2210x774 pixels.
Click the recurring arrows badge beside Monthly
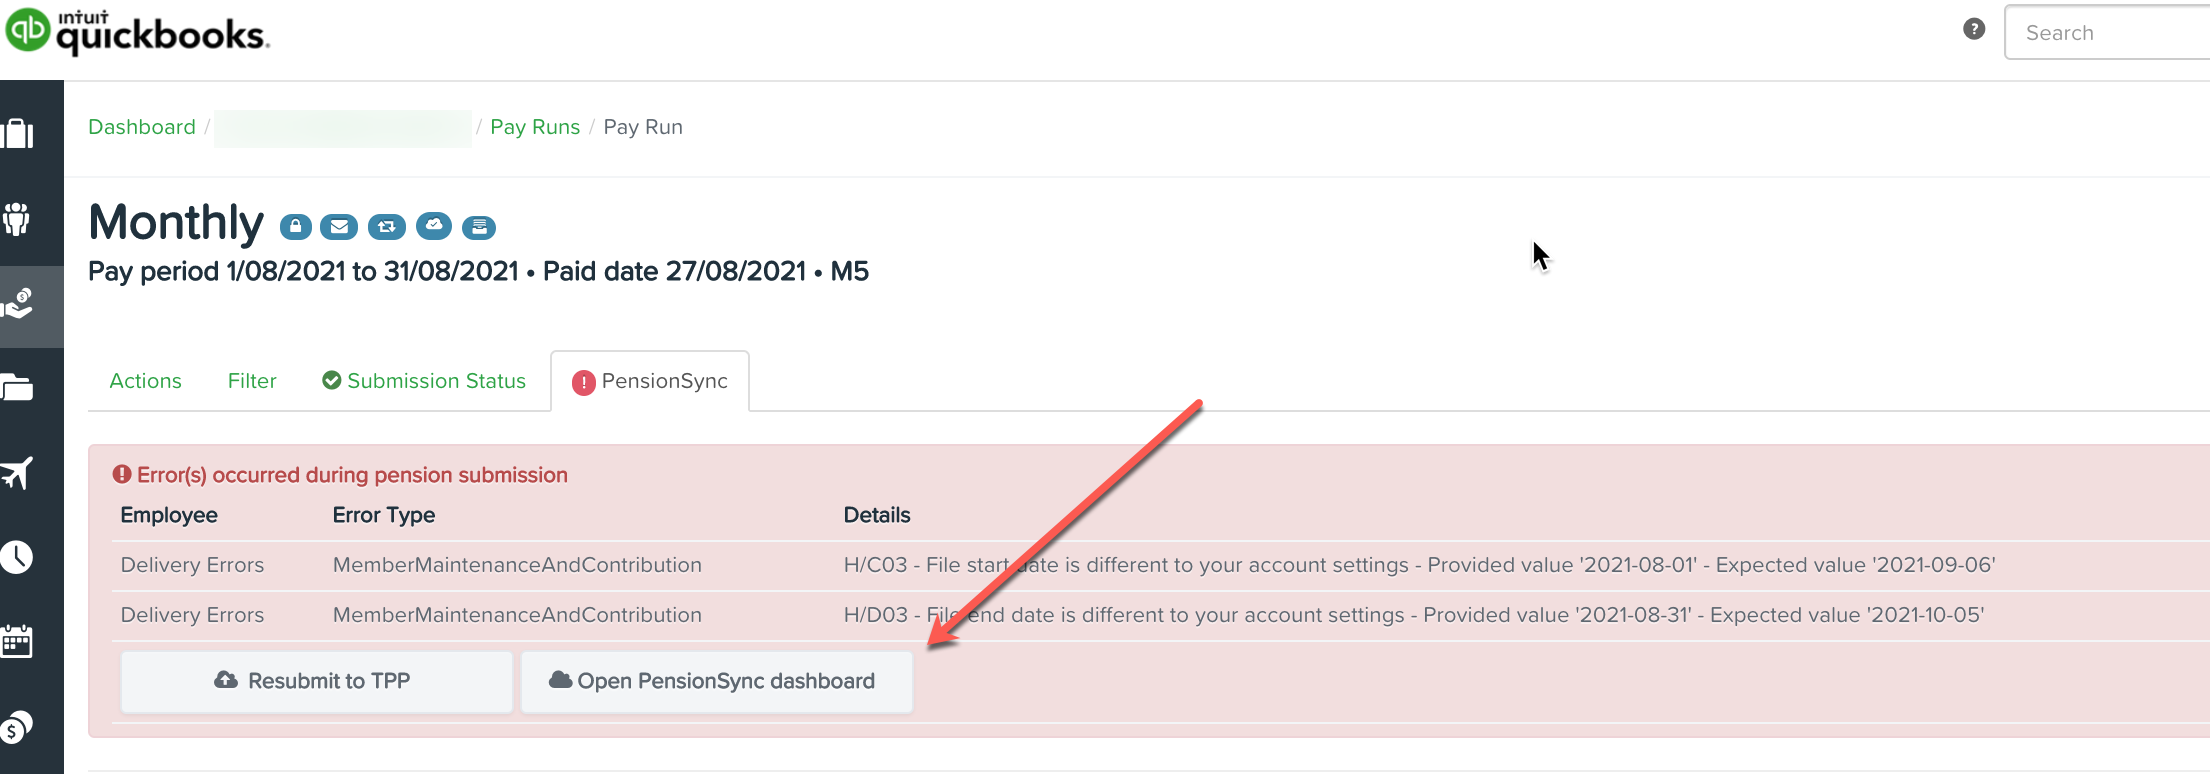pyautogui.click(x=386, y=227)
